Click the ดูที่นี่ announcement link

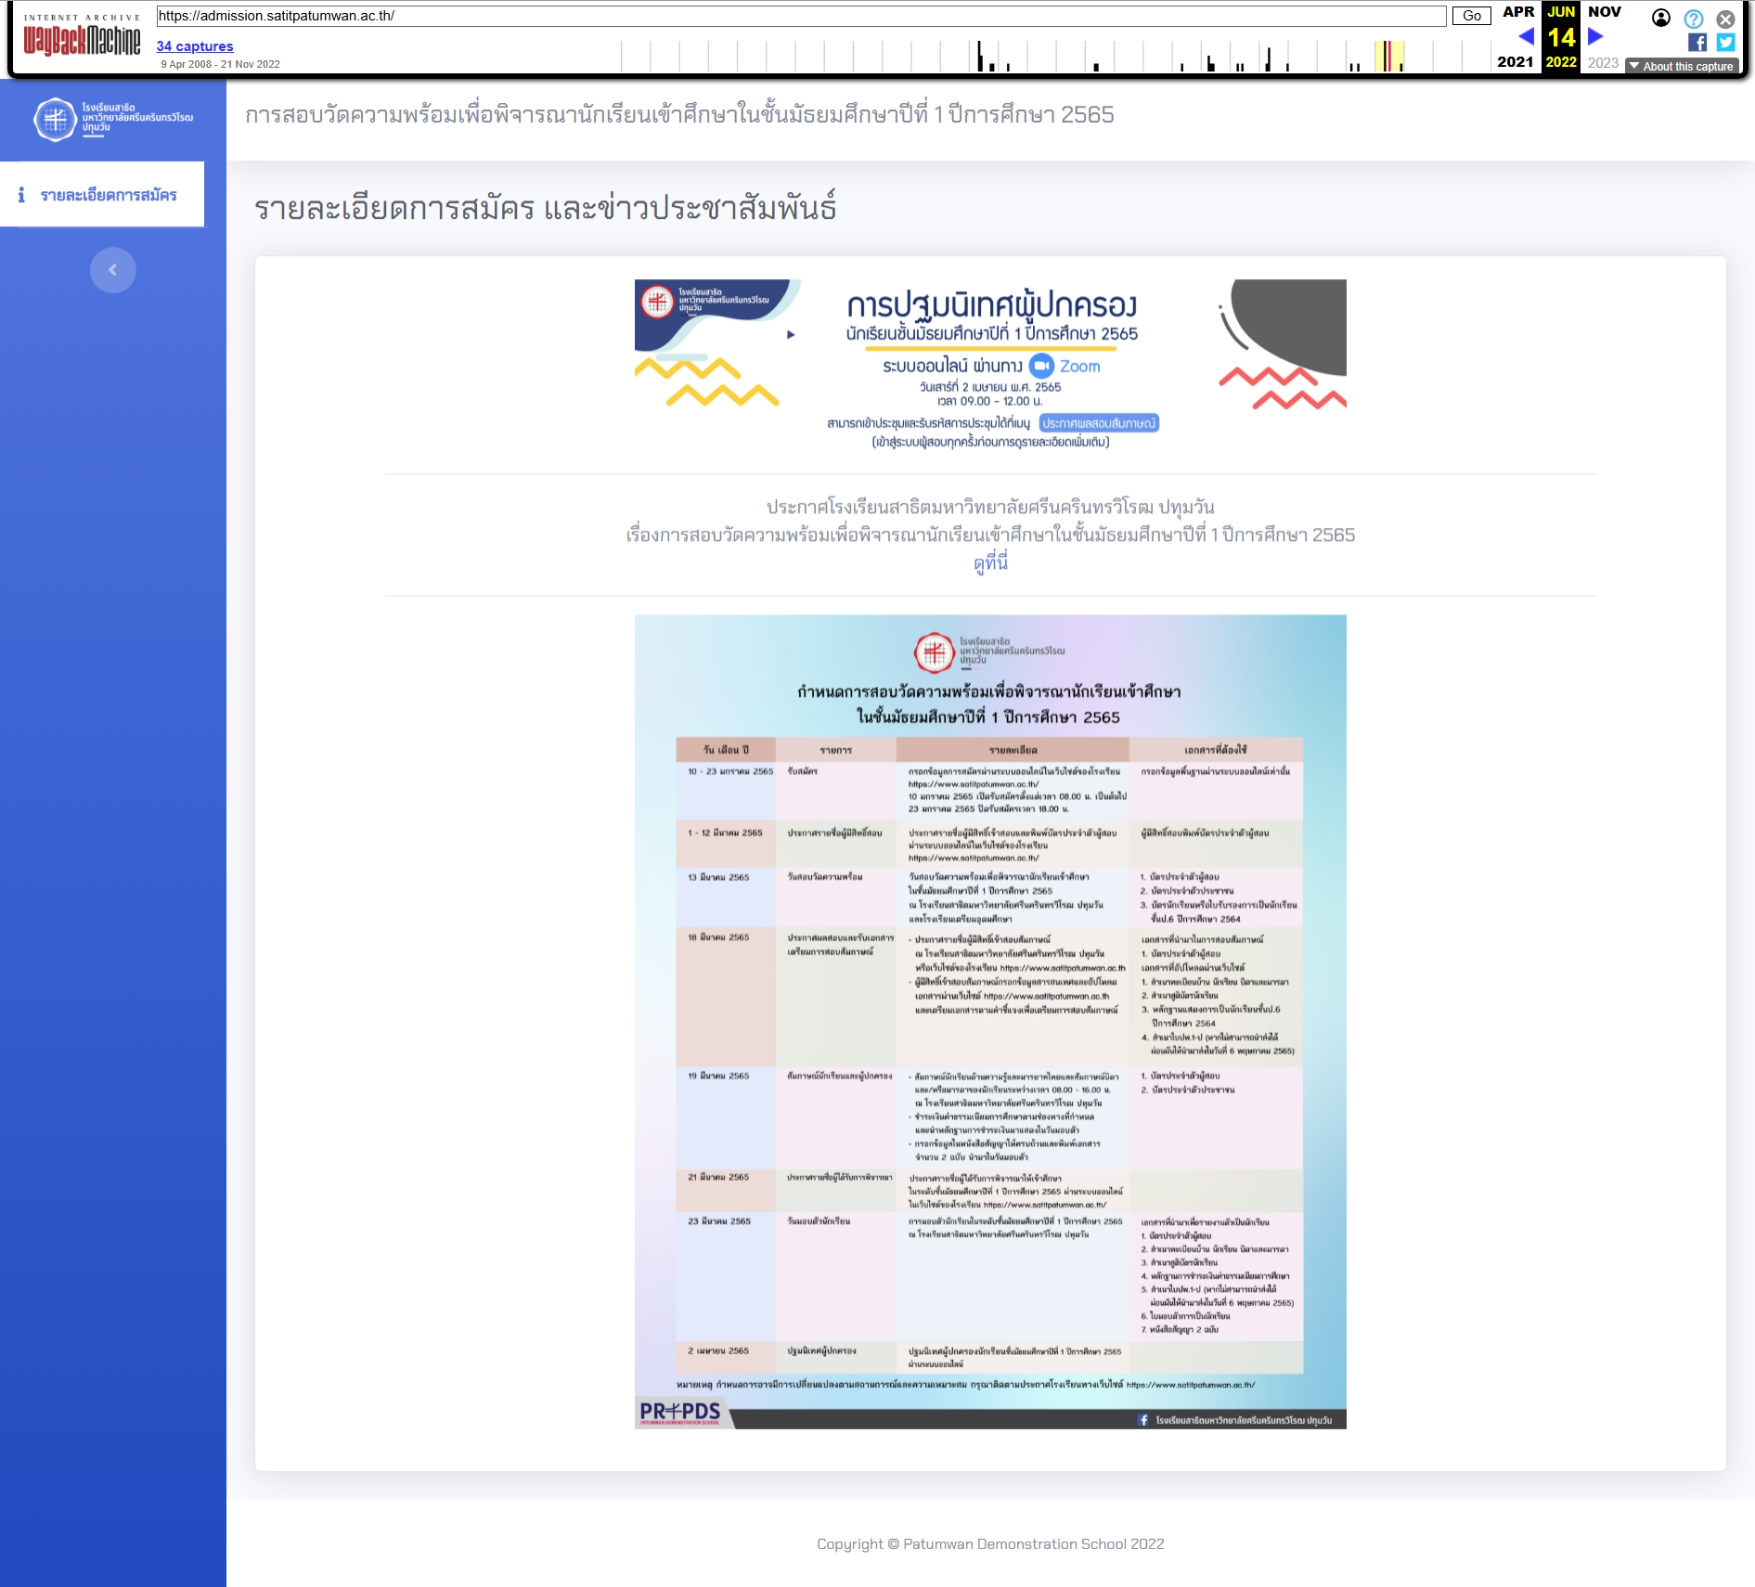coord(990,563)
